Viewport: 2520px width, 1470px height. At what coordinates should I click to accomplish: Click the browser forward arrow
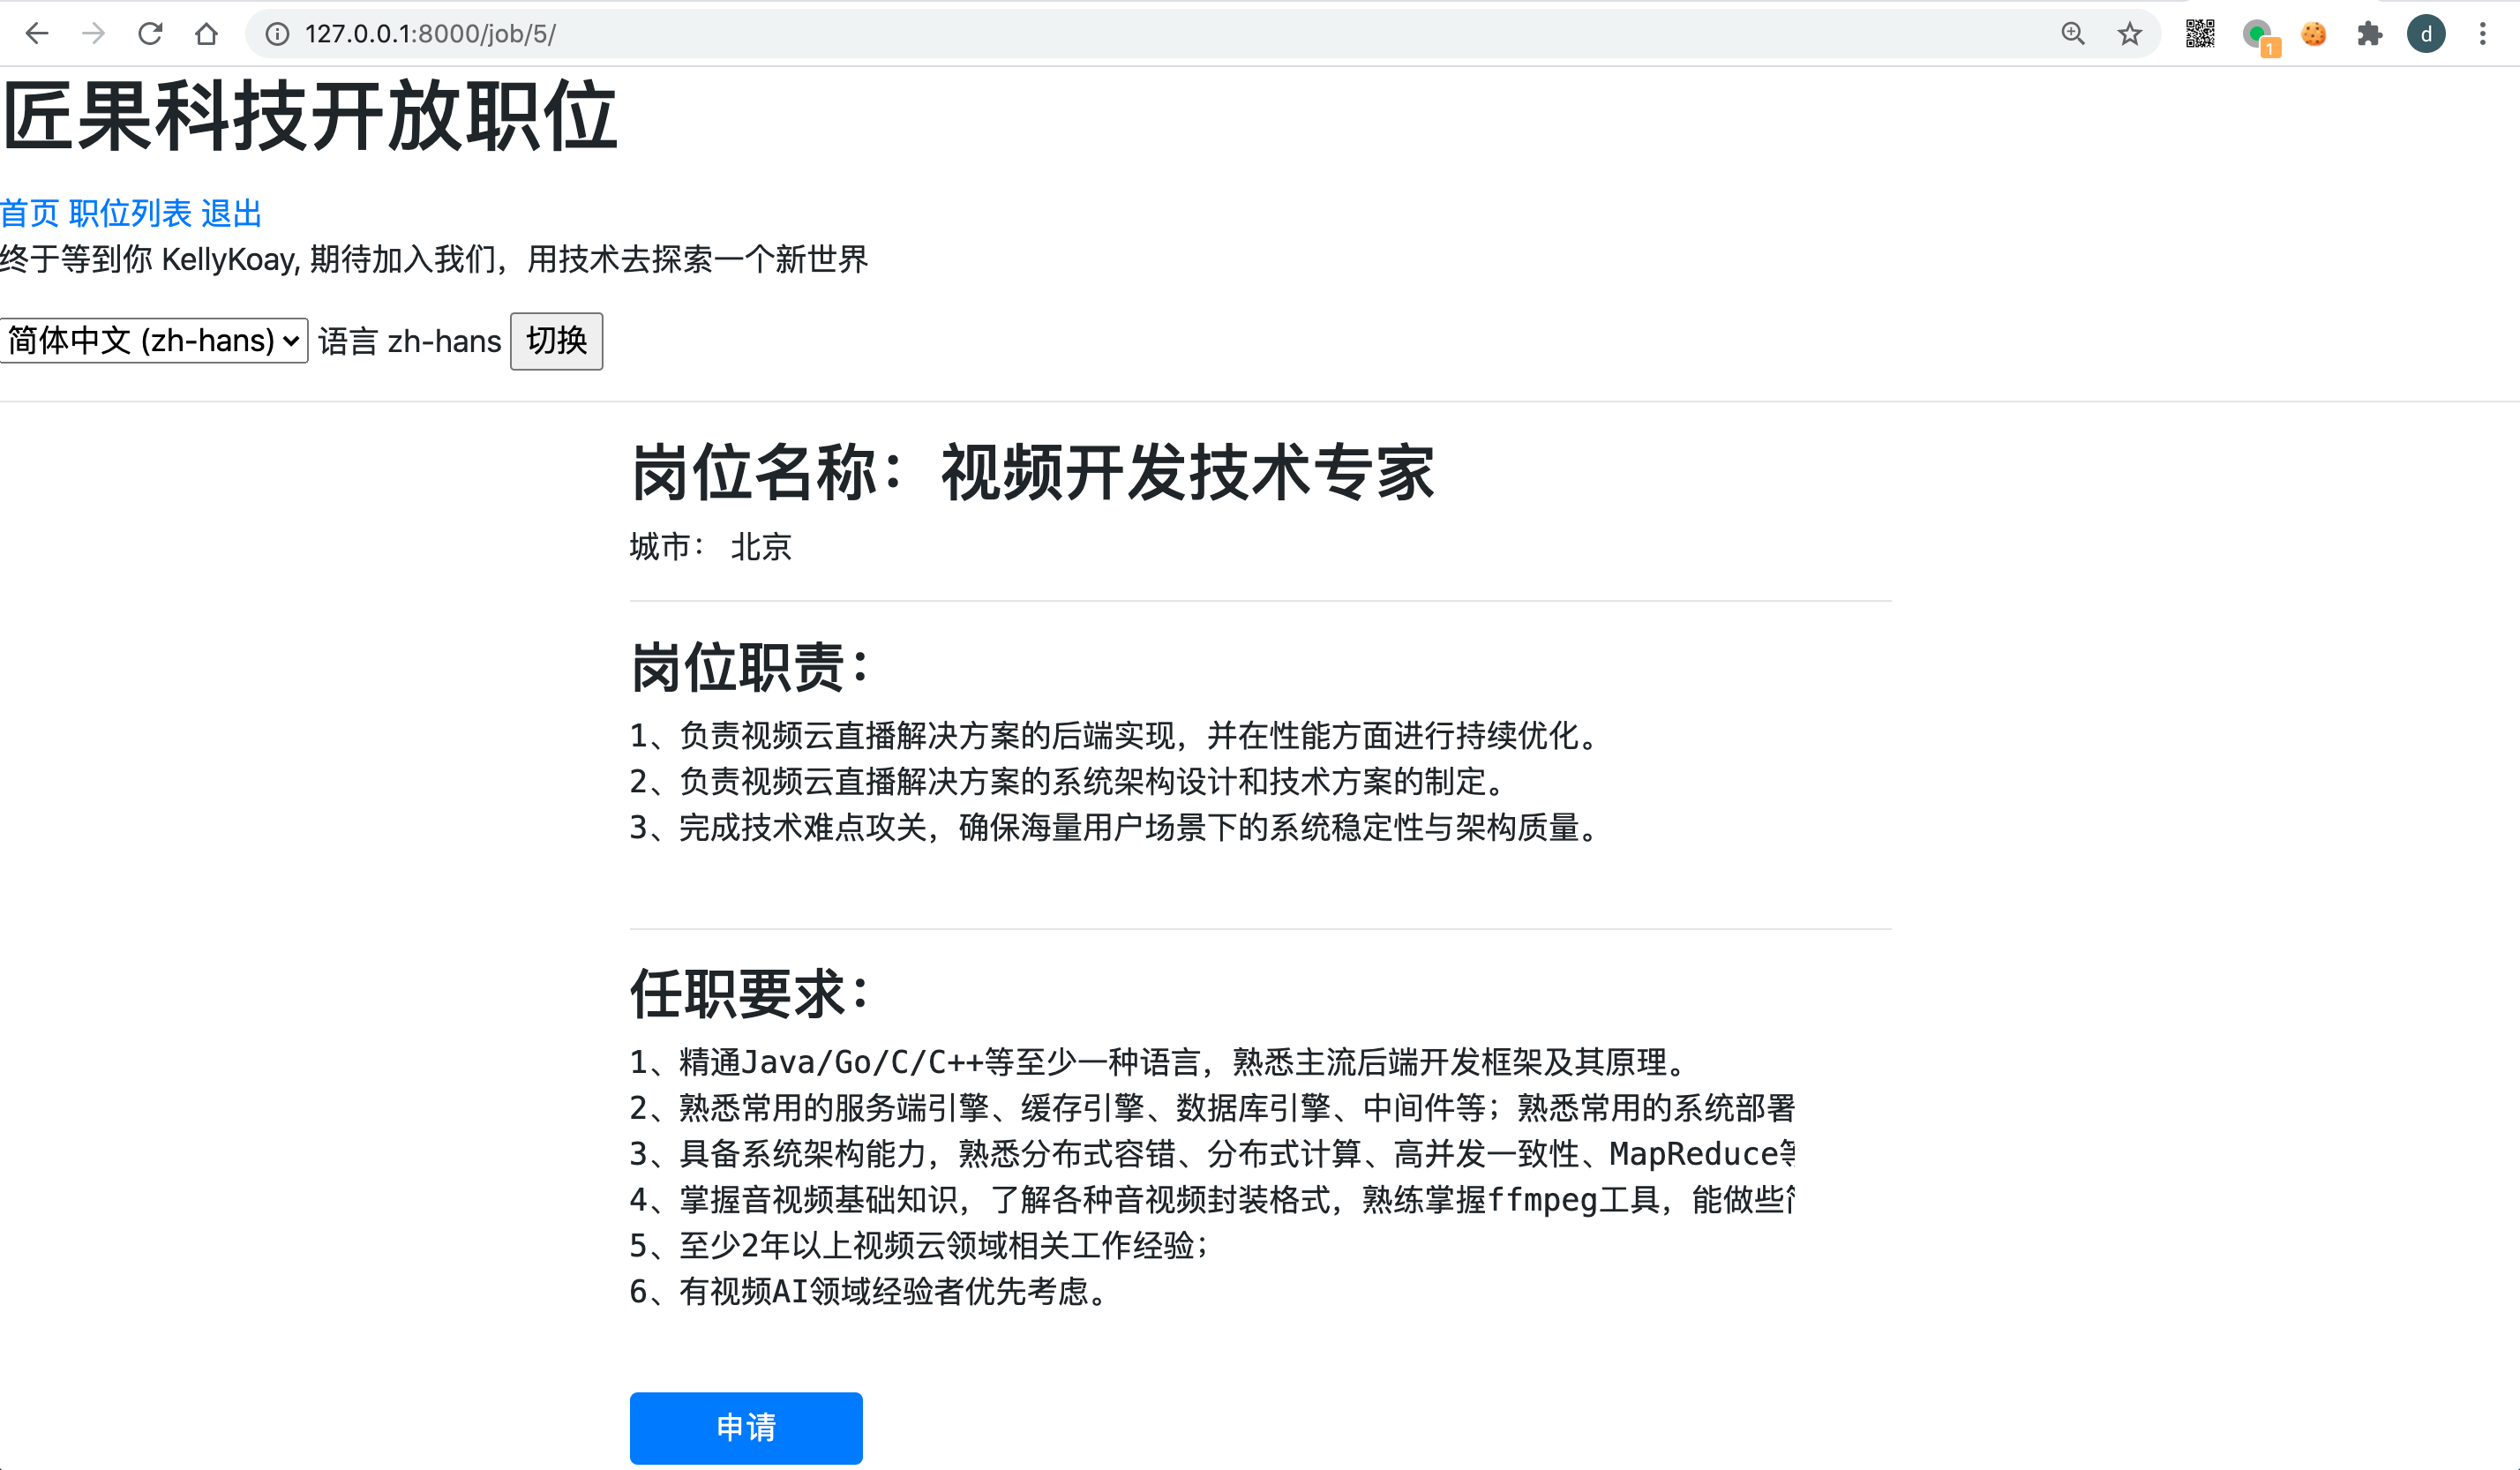tap(94, 34)
